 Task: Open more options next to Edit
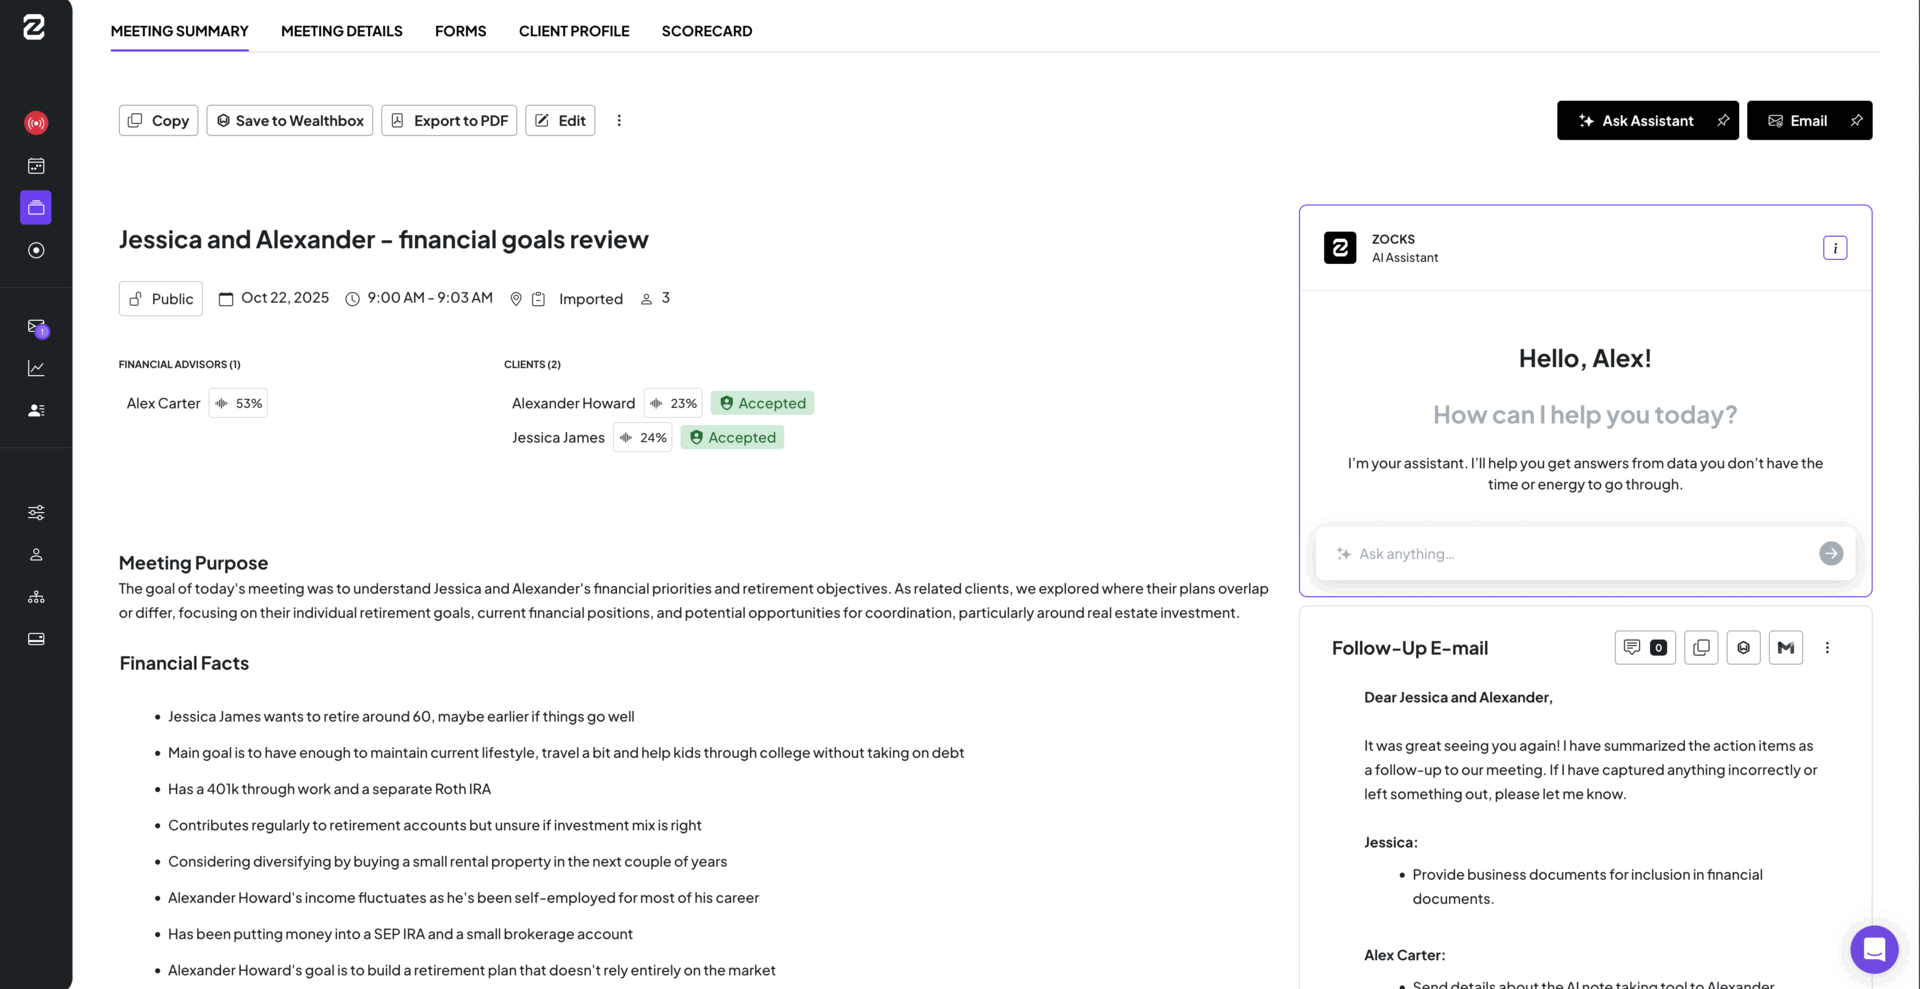(619, 120)
